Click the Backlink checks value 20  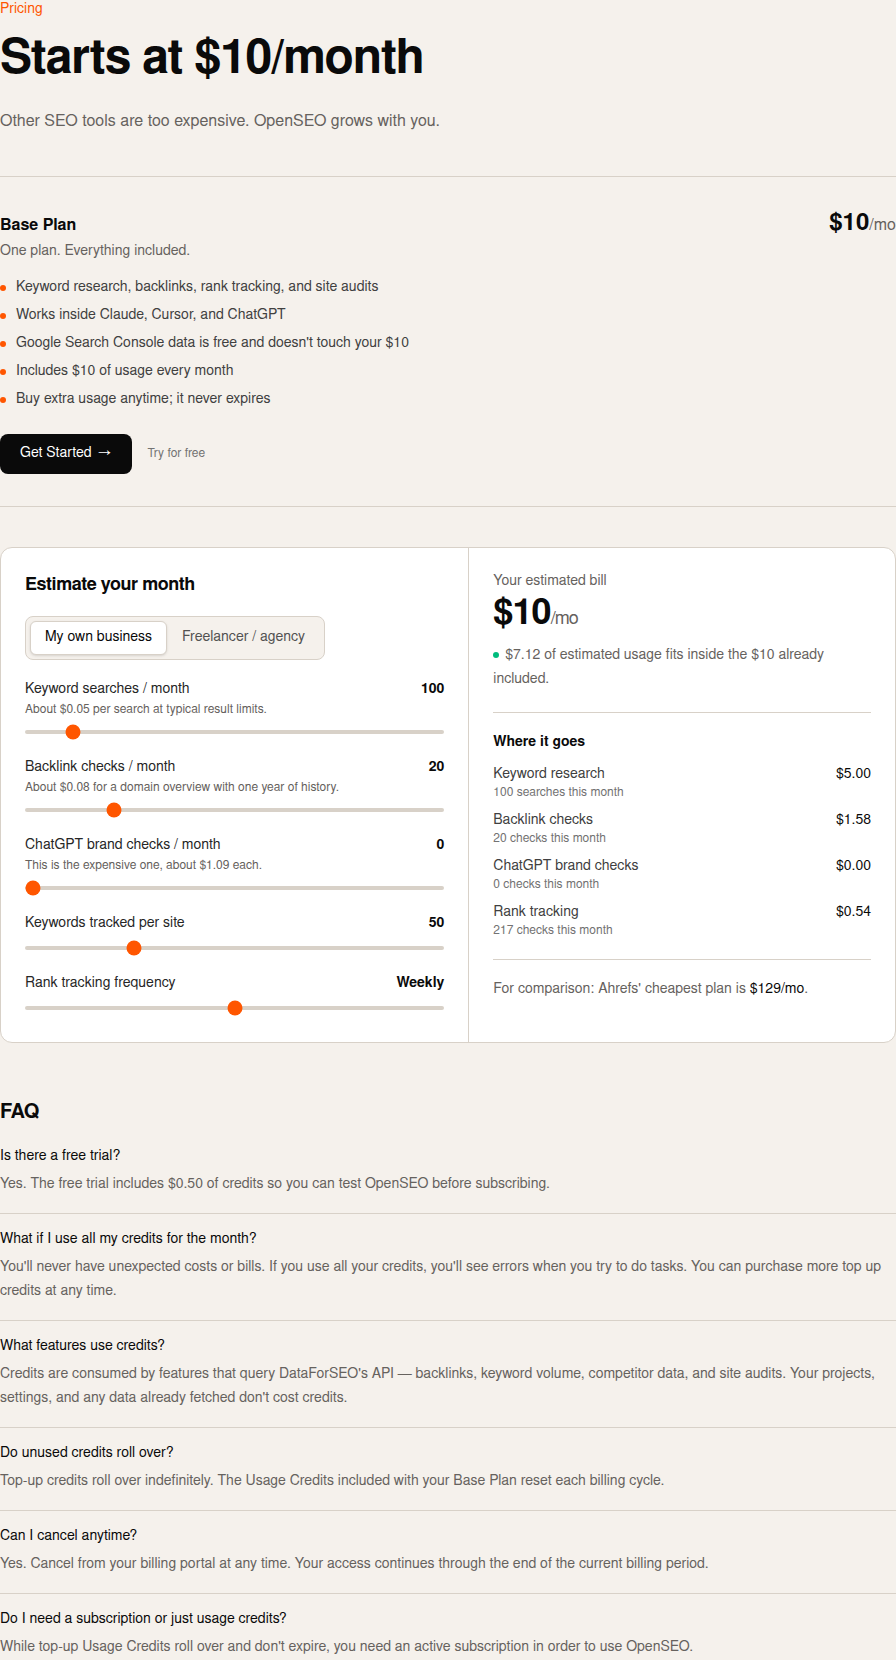click(436, 766)
